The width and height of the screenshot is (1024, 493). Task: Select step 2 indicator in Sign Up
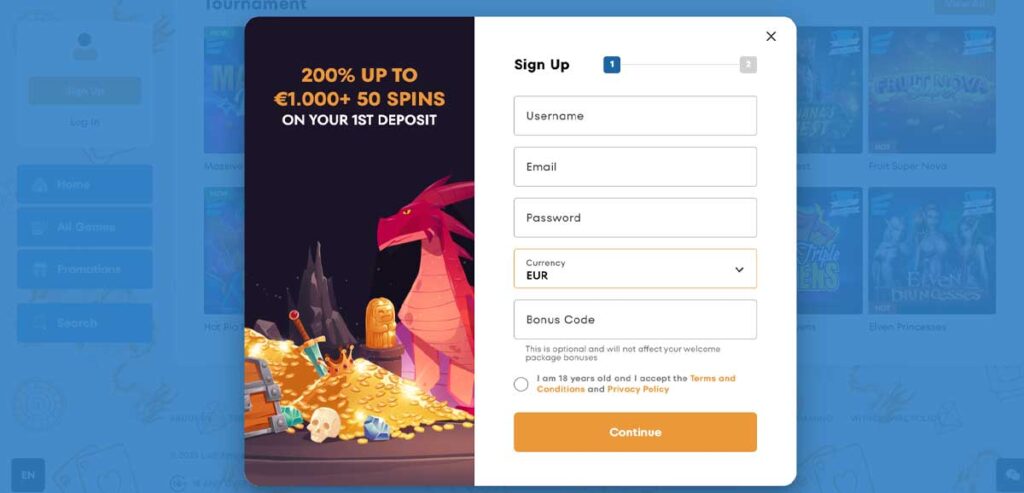coord(748,65)
